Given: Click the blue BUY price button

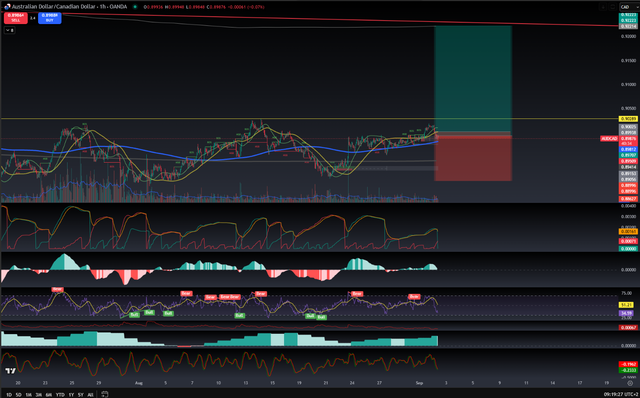Looking at the screenshot, I should pyautogui.click(x=50, y=18).
